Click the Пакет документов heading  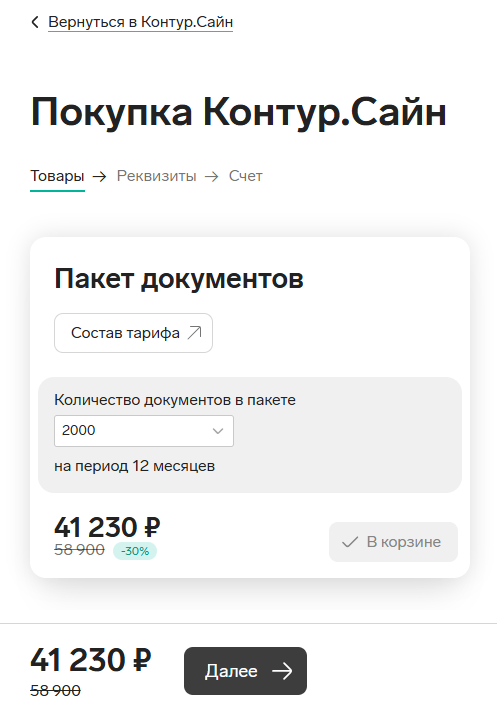tap(179, 279)
